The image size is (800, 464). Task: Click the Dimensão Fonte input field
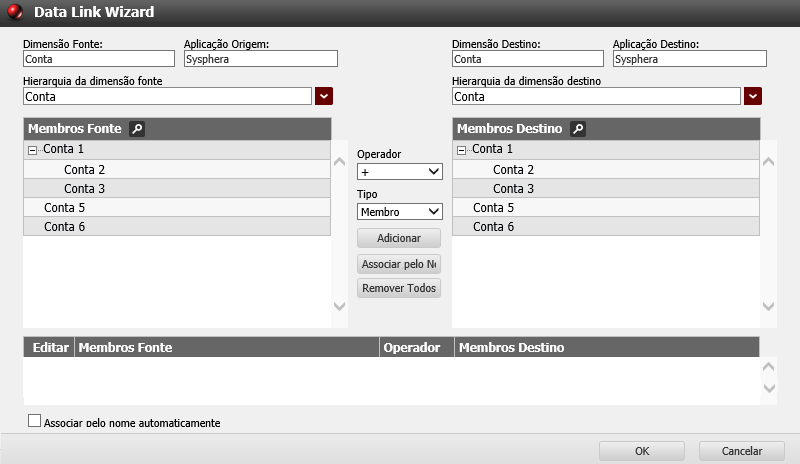(x=99, y=59)
